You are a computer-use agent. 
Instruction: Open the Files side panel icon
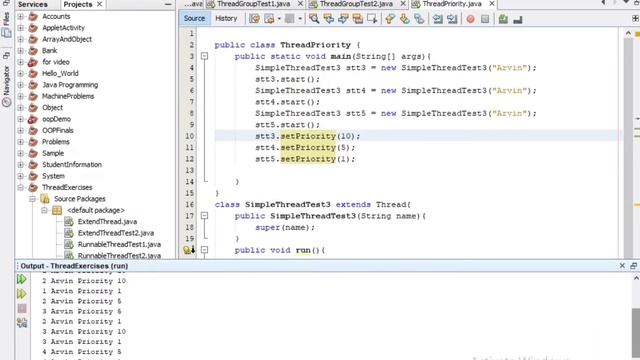(6, 25)
